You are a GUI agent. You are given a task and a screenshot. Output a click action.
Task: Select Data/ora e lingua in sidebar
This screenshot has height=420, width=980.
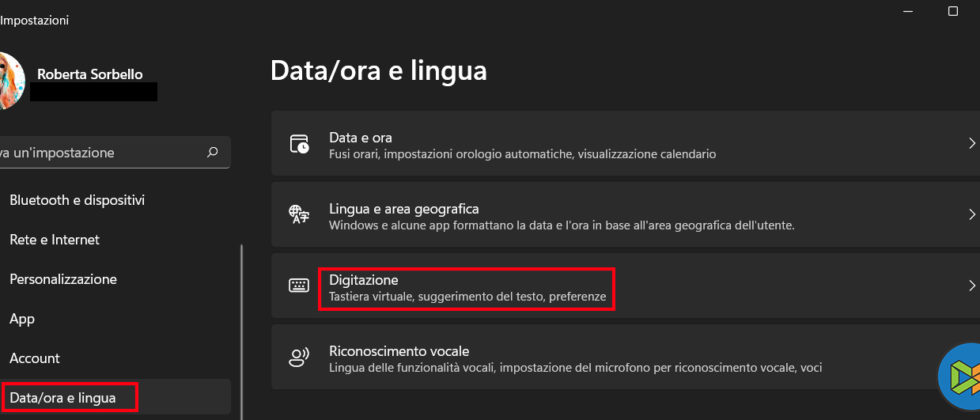click(x=63, y=398)
